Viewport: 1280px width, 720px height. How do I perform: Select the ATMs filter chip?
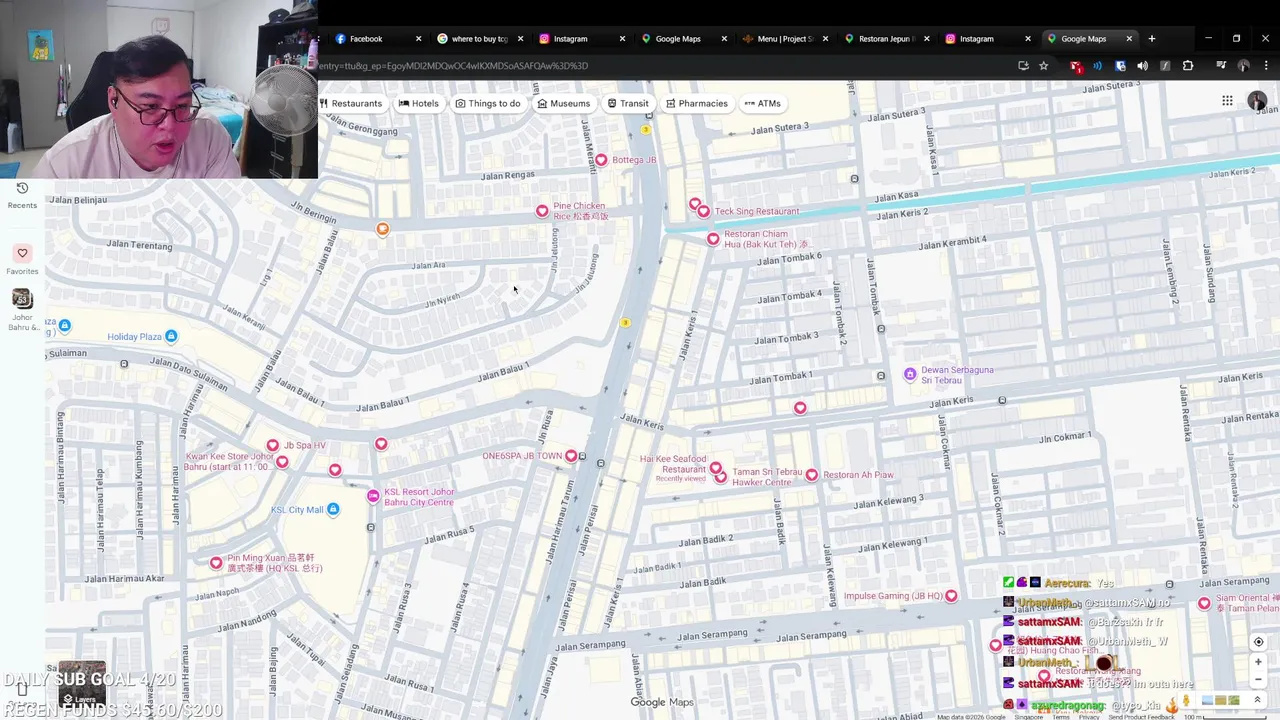click(762, 103)
